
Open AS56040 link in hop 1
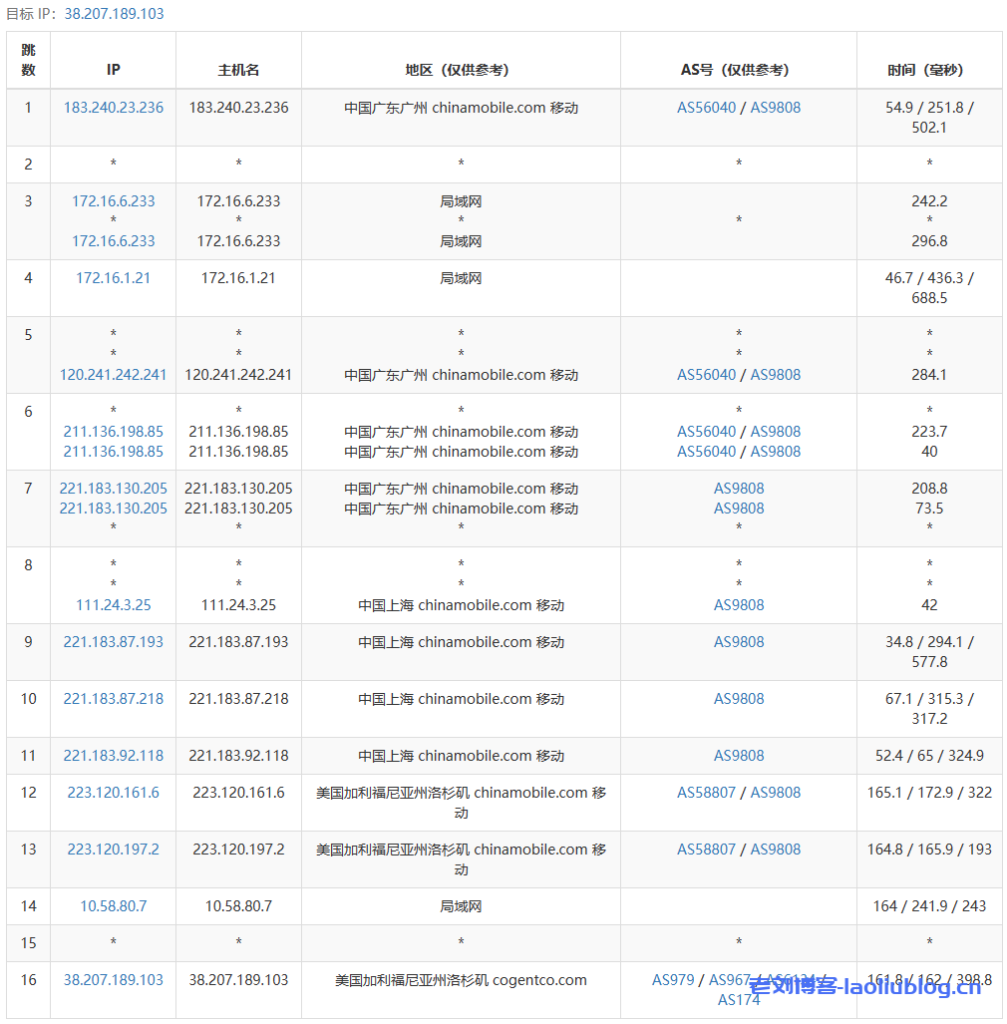coord(706,107)
